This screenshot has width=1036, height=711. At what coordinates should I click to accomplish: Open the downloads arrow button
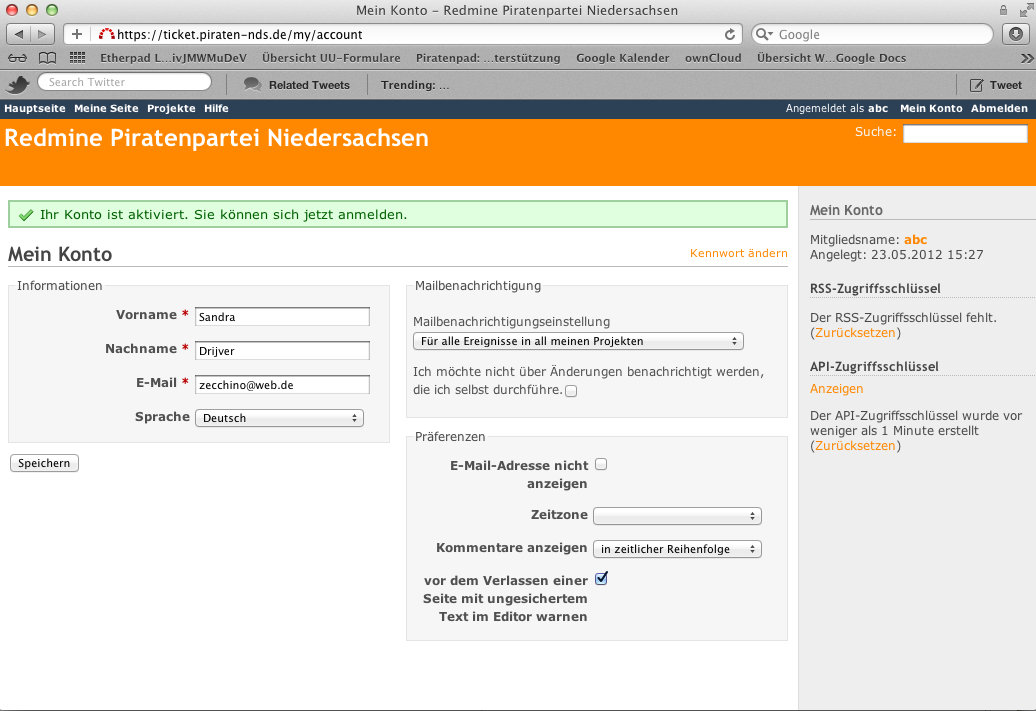1015,34
